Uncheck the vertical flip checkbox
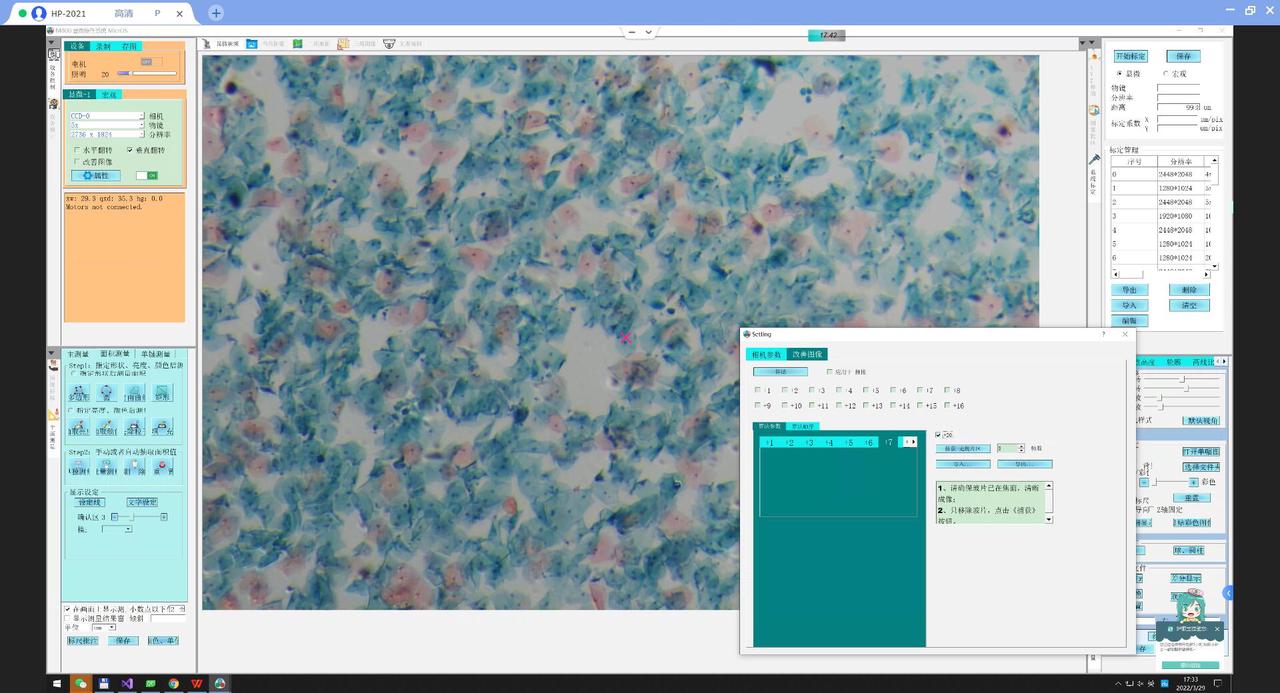Screen dimensions: 1280x693 pyautogui.click(x=130, y=150)
